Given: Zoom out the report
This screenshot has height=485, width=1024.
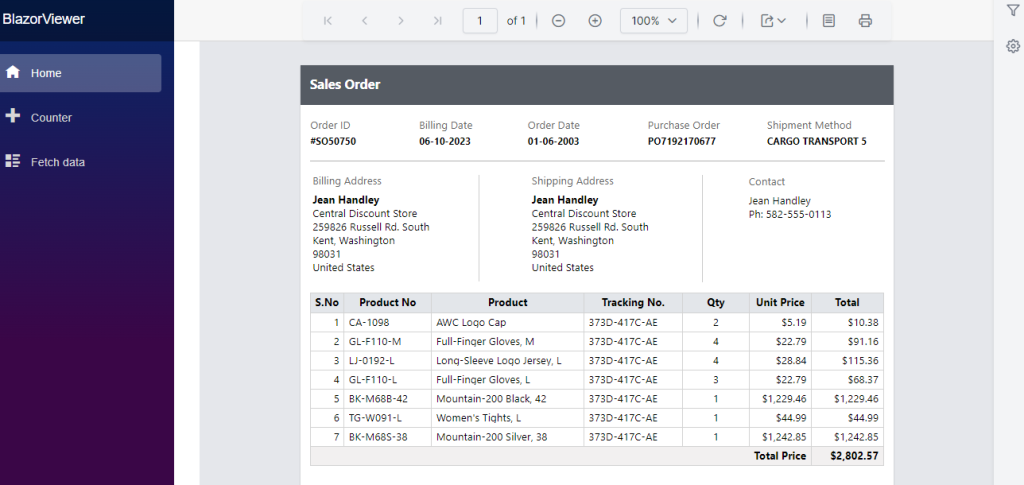Looking at the screenshot, I should click(x=559, y=21).
